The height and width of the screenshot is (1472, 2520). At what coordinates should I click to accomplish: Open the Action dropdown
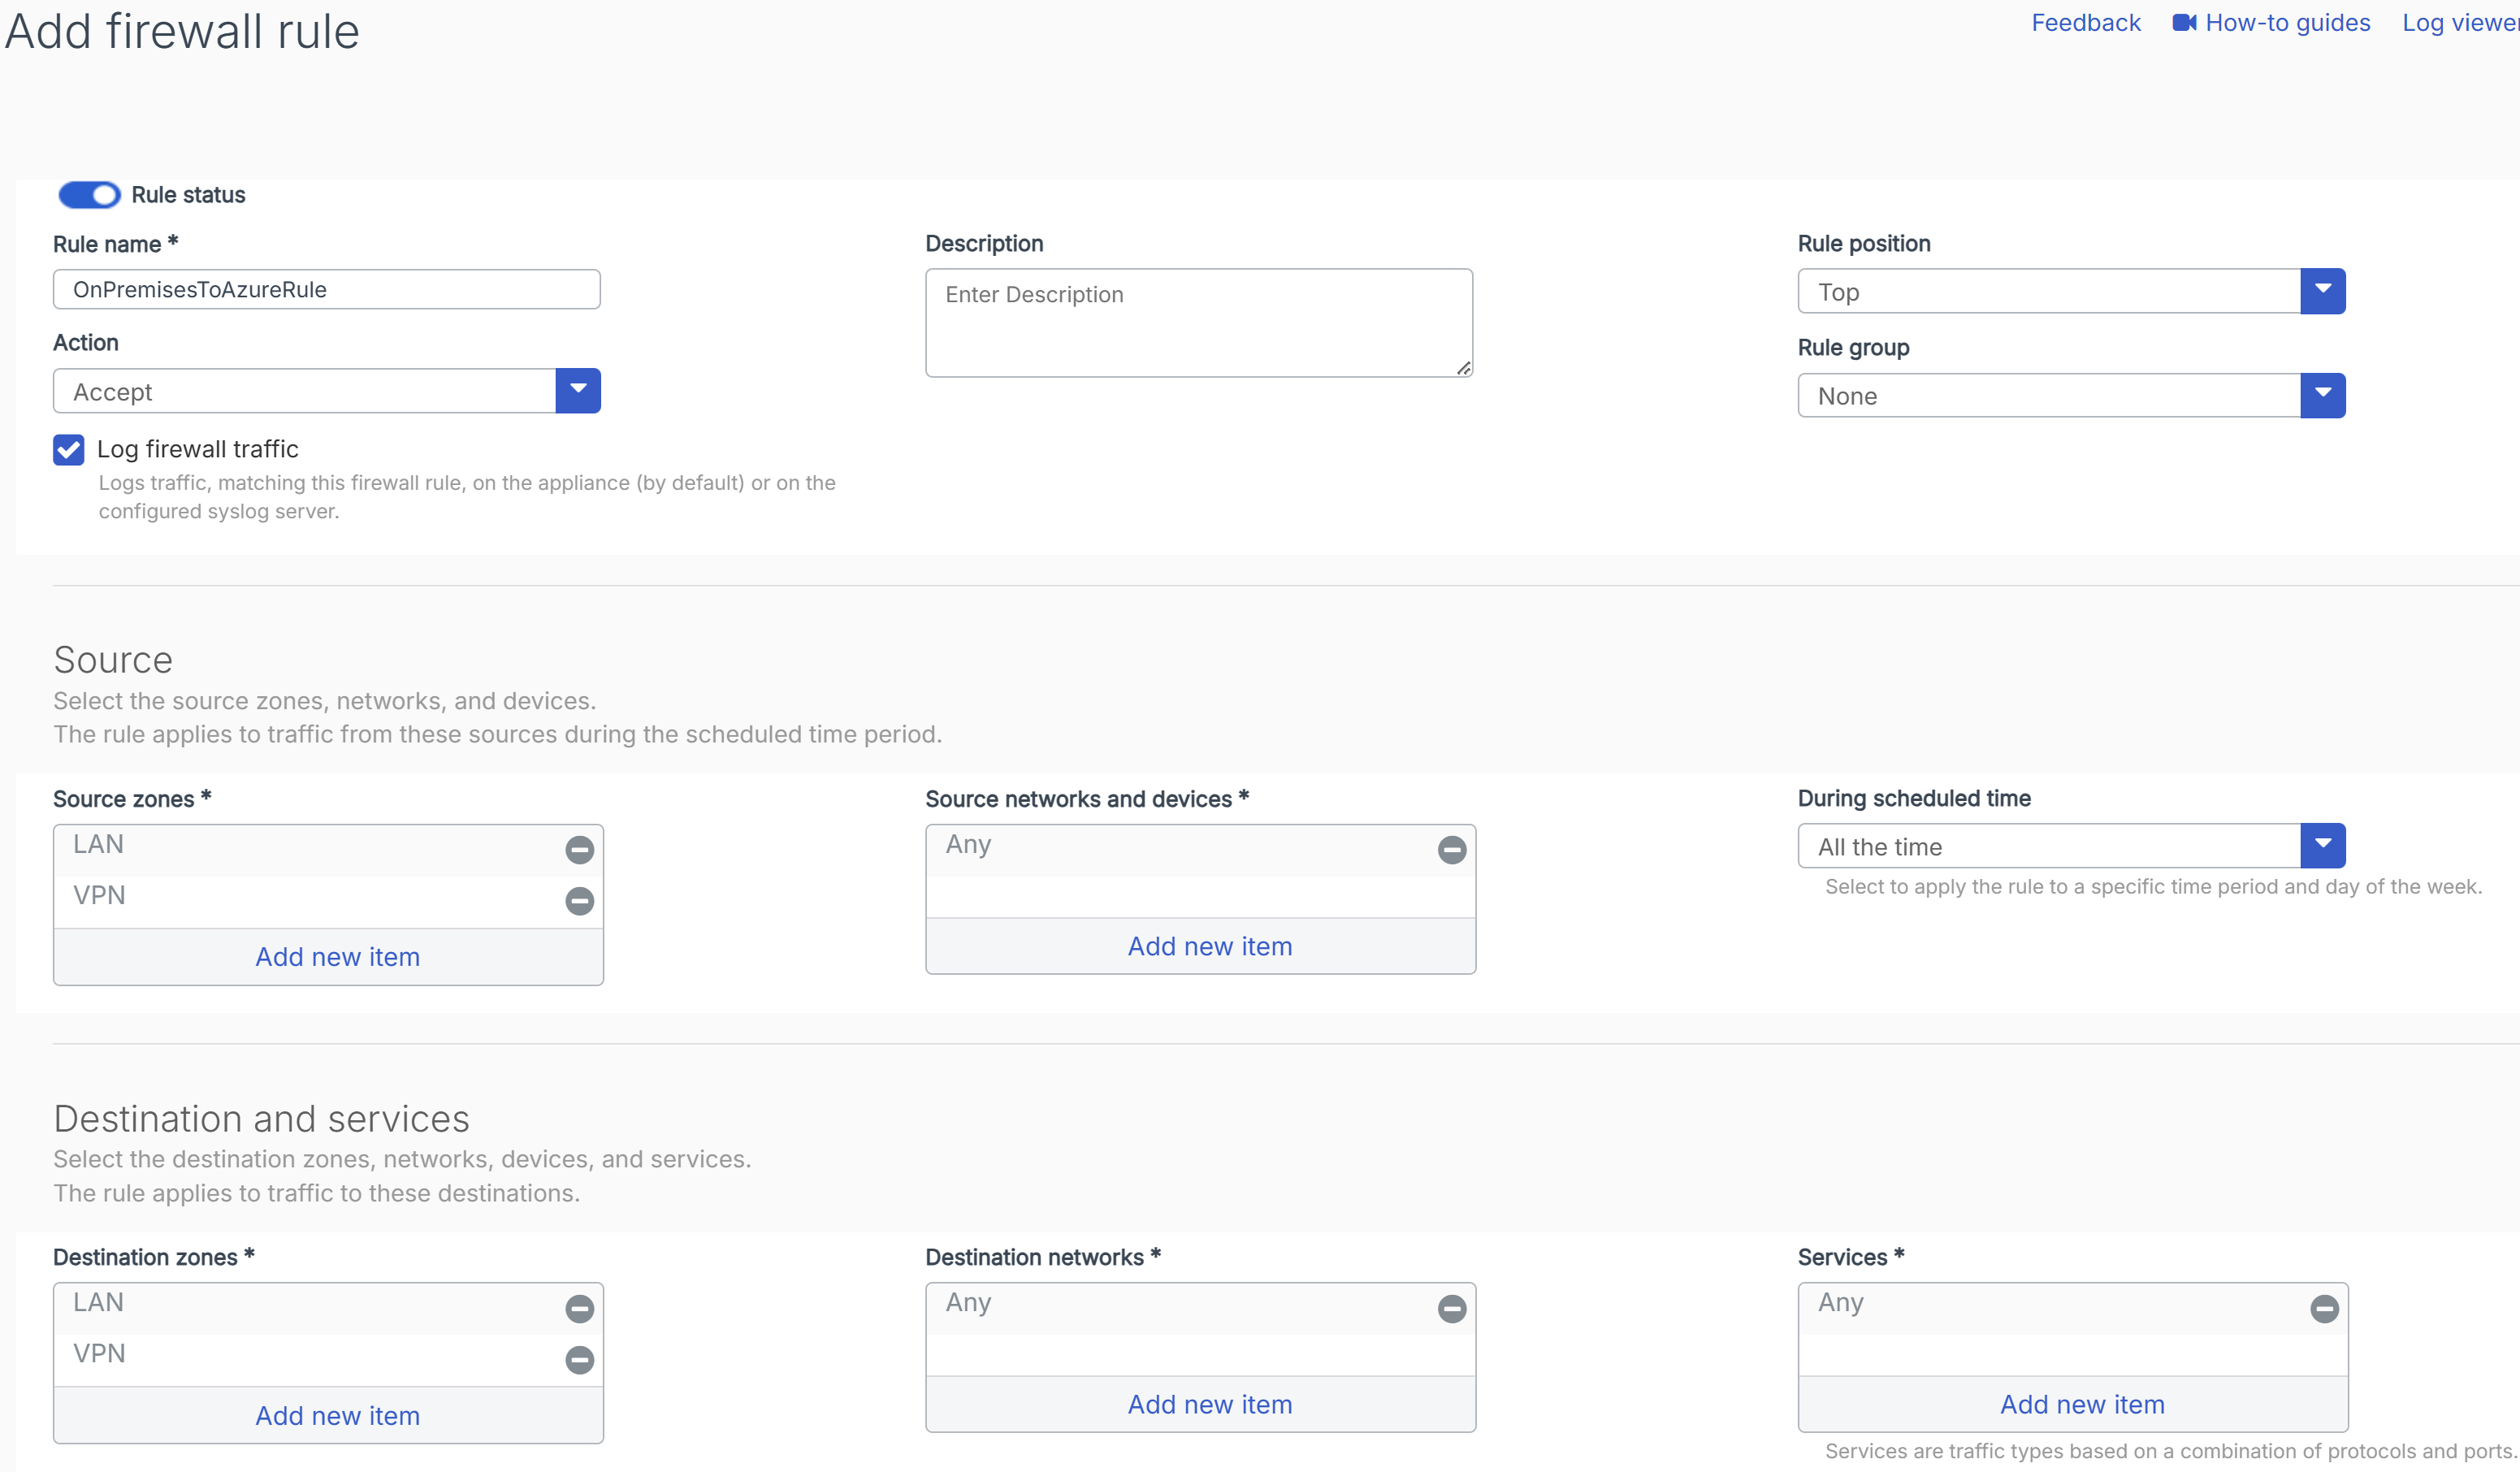pos(578,390)
